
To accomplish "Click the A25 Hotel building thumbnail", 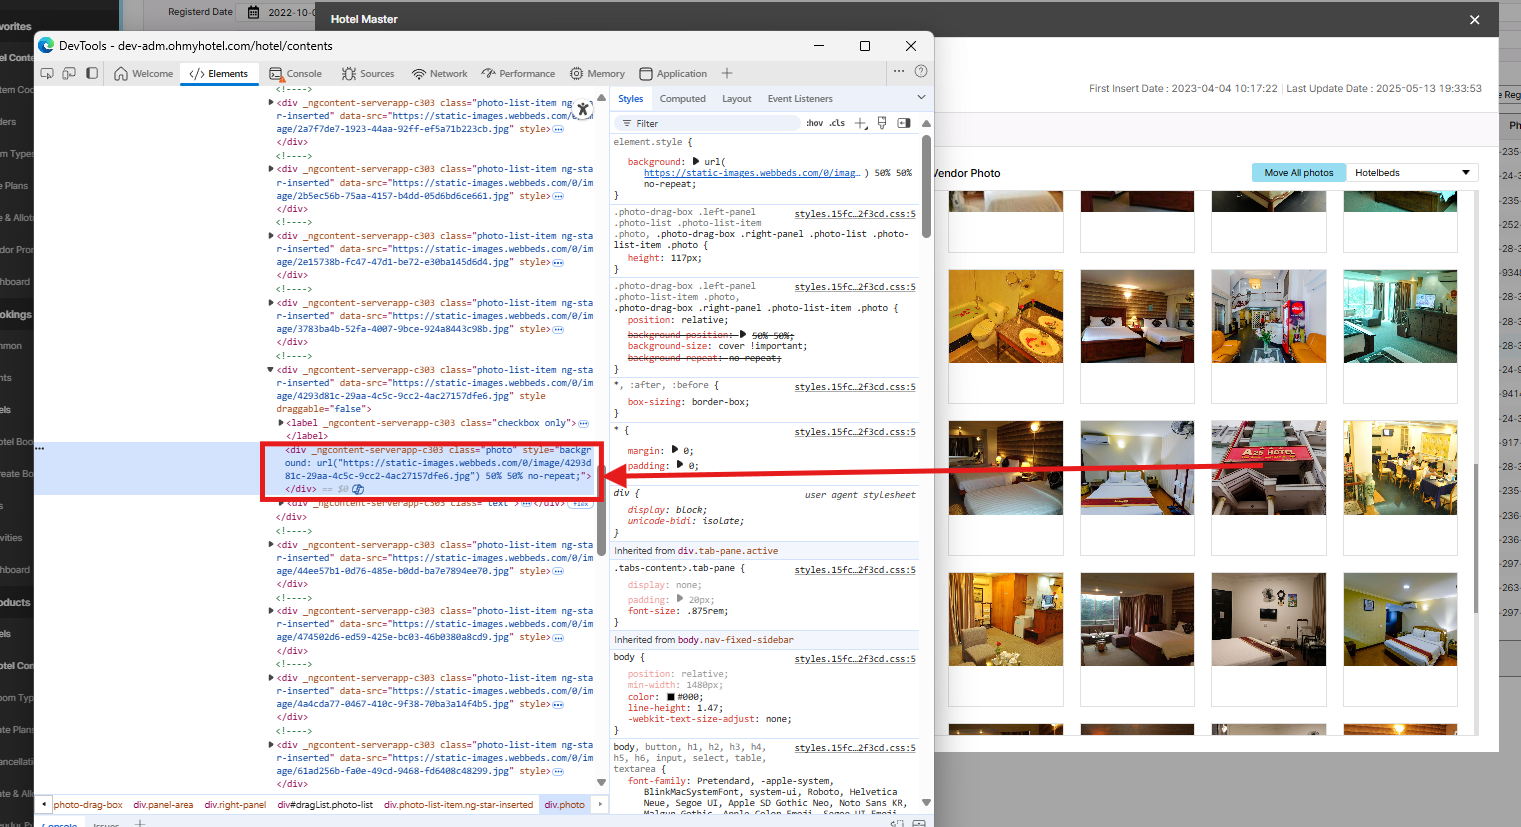I will pos(1268,468).
